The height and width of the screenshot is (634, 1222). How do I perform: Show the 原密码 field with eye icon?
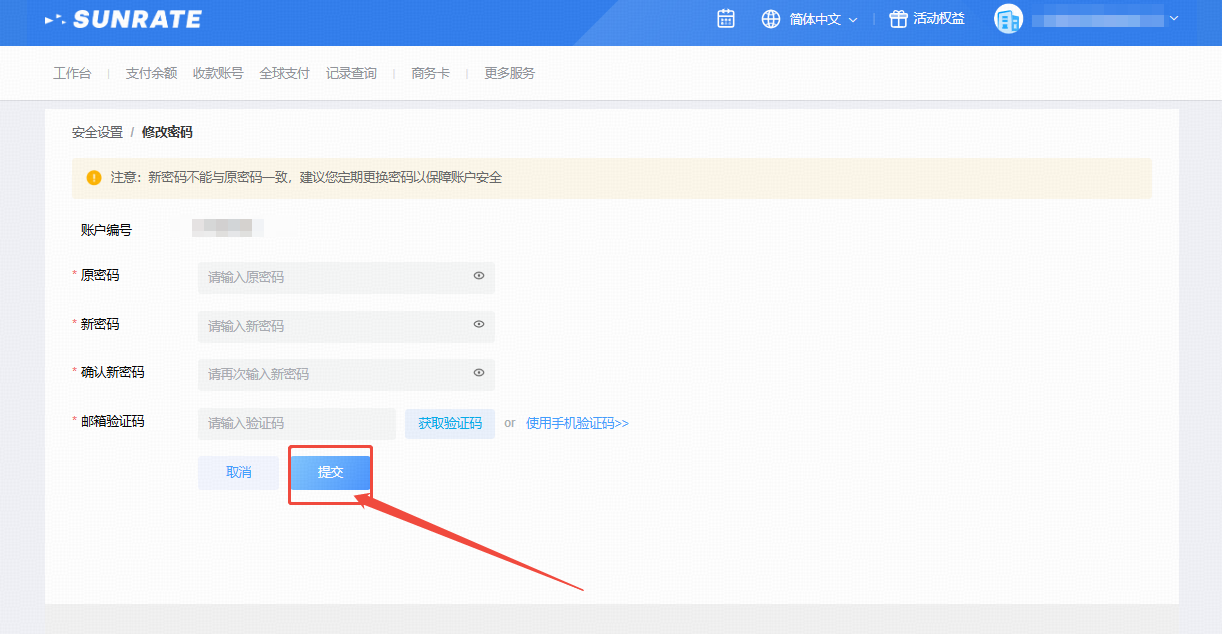[x=479, y=276]
